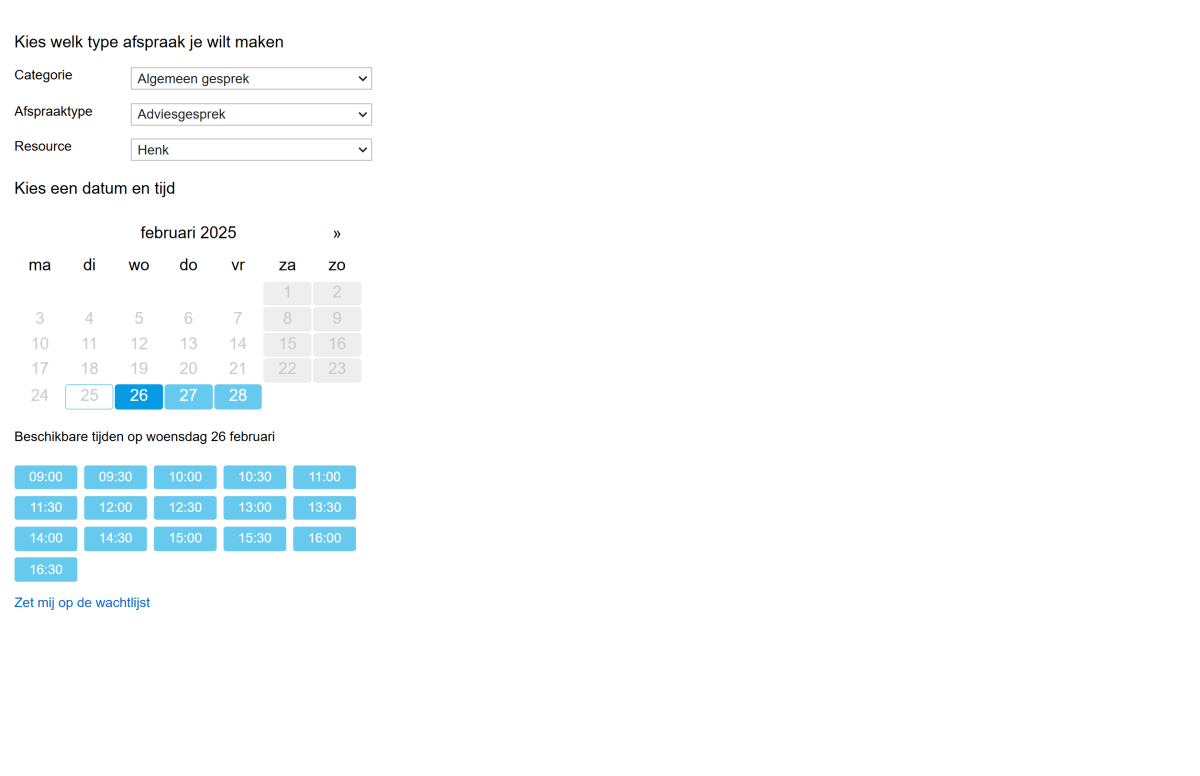The height and width of the screenshot is (776, 1200).
Task: Go to next month with » arrow
Action: click(337, 233)
